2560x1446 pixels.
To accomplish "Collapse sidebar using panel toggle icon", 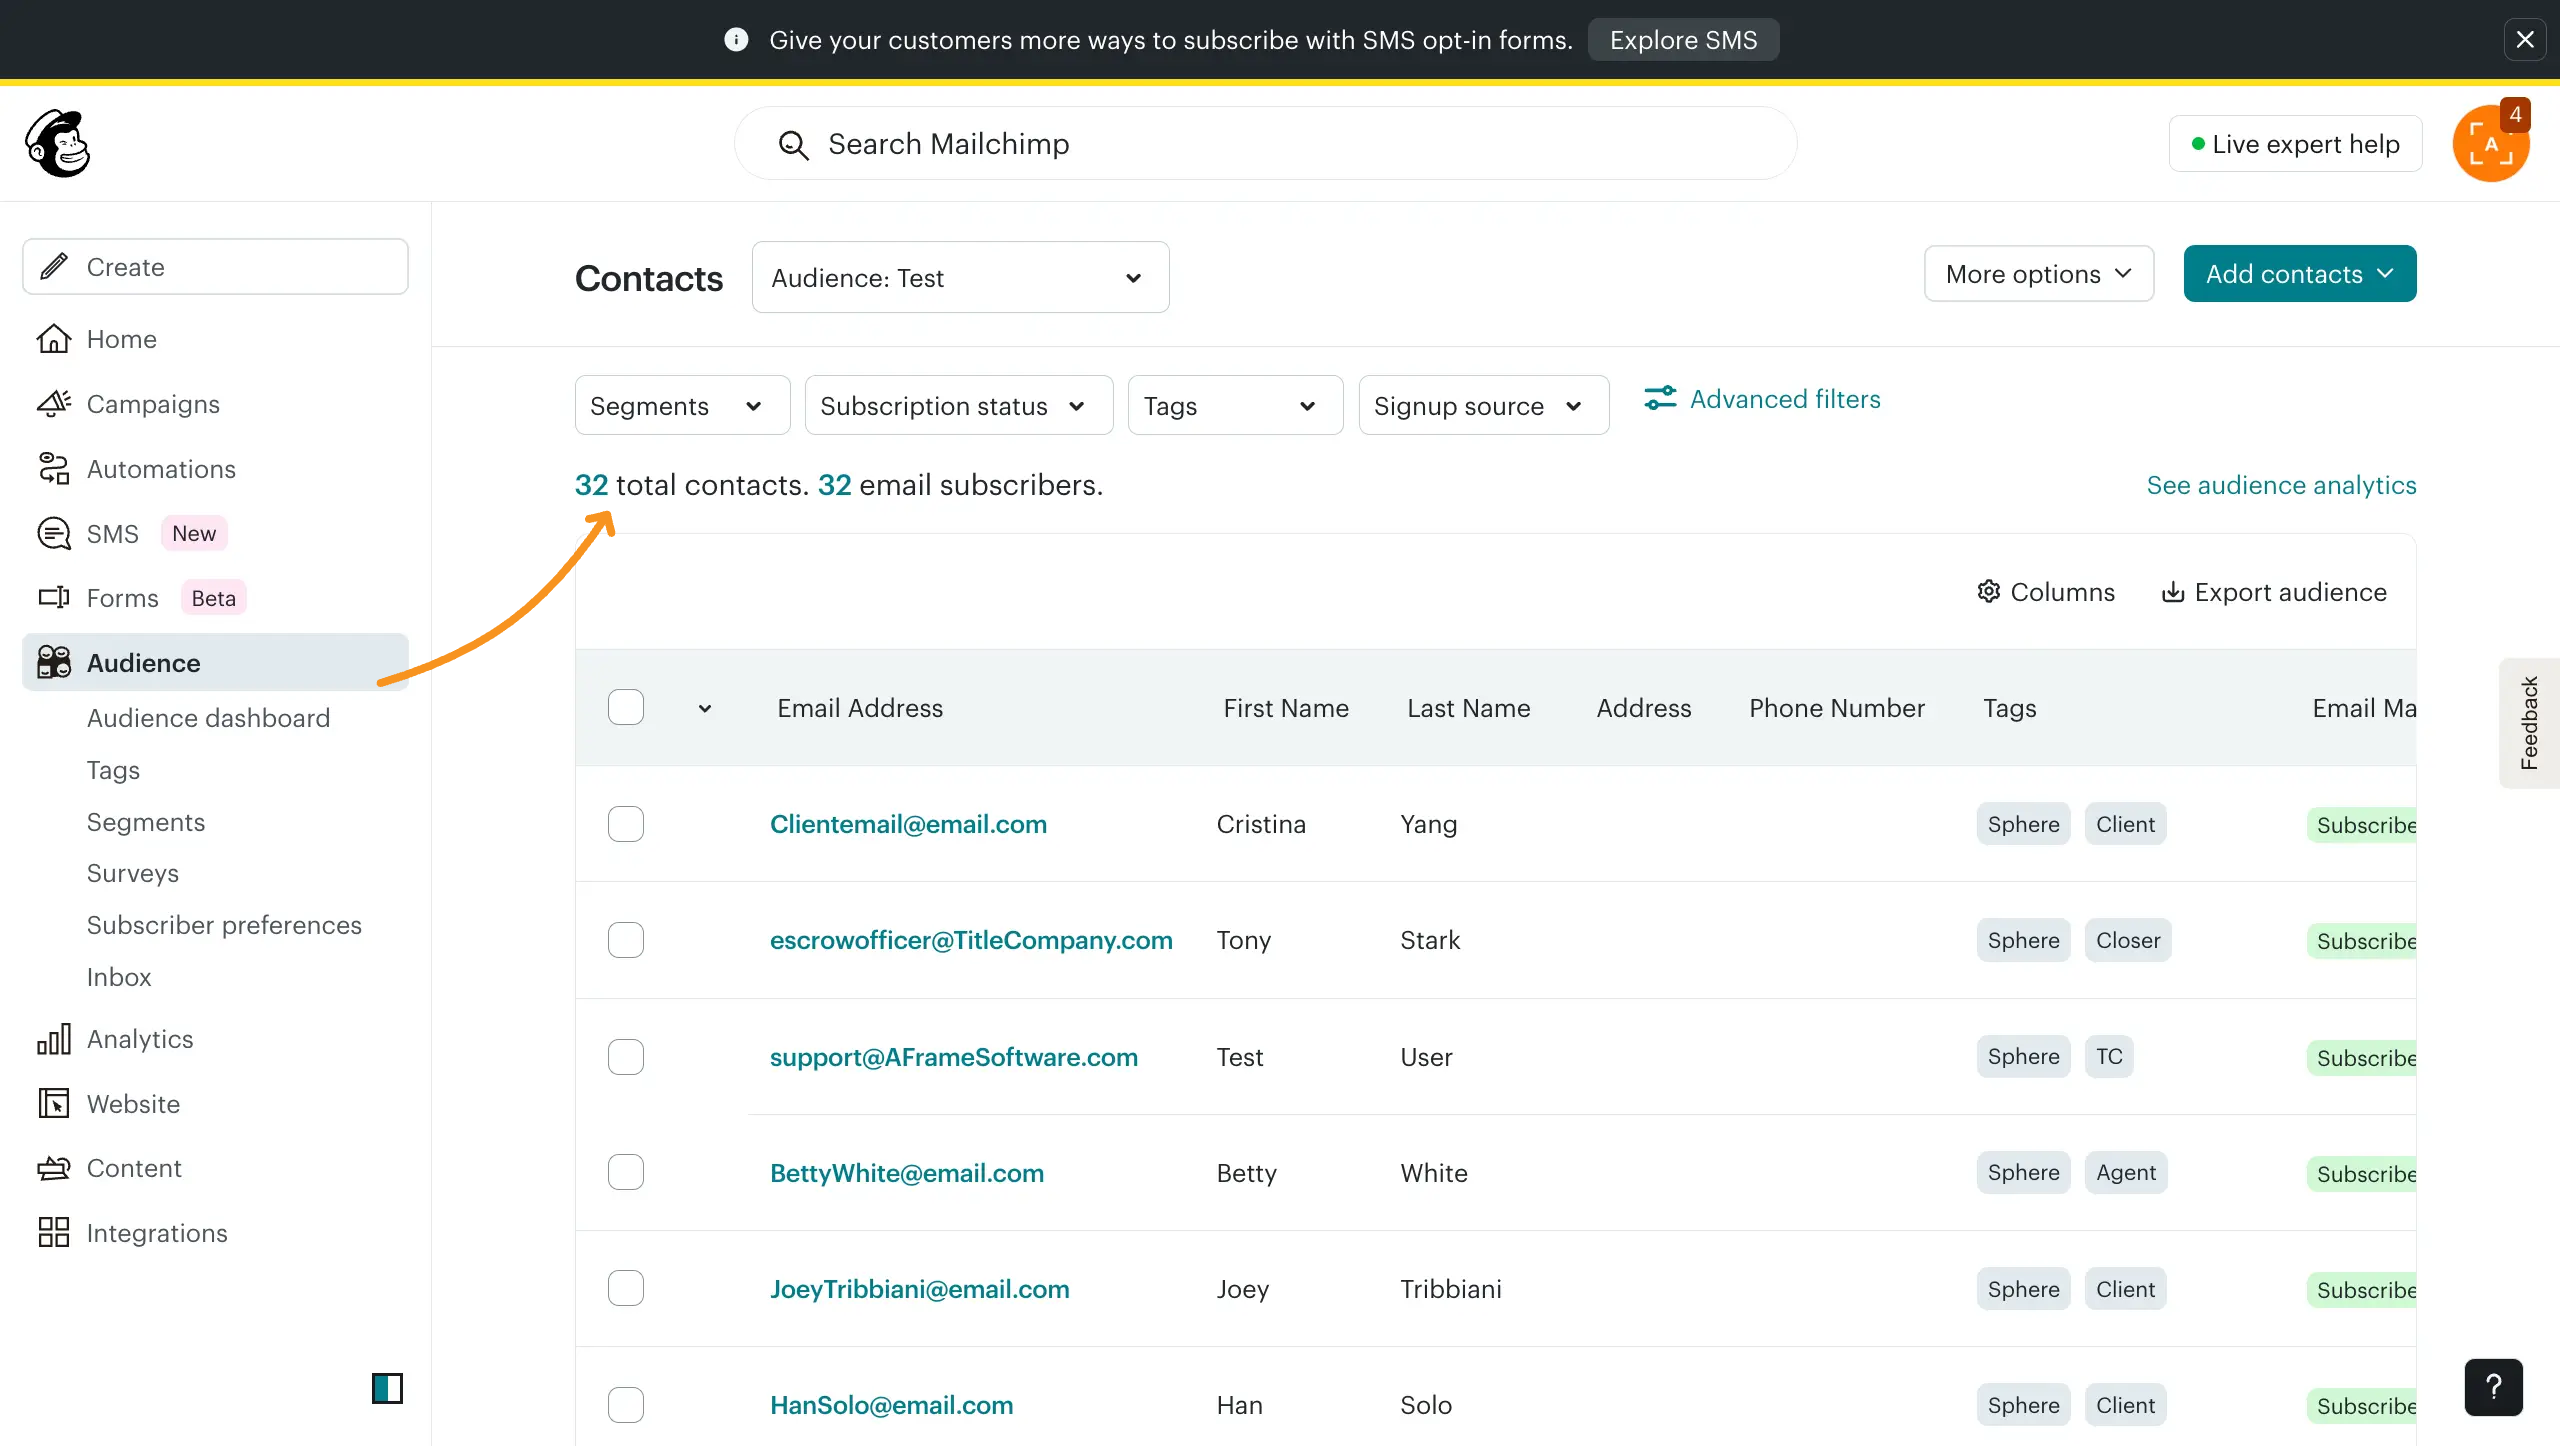I will click(x=387, y=1388).
